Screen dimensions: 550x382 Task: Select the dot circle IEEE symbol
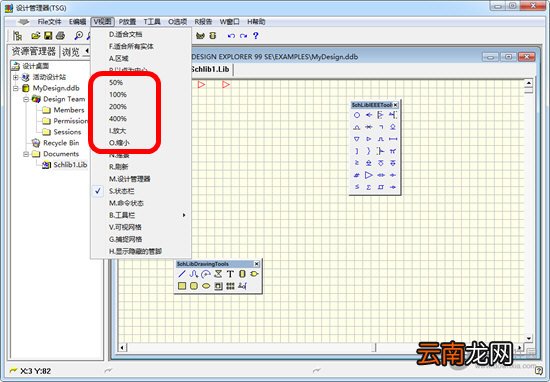[357, 115]
